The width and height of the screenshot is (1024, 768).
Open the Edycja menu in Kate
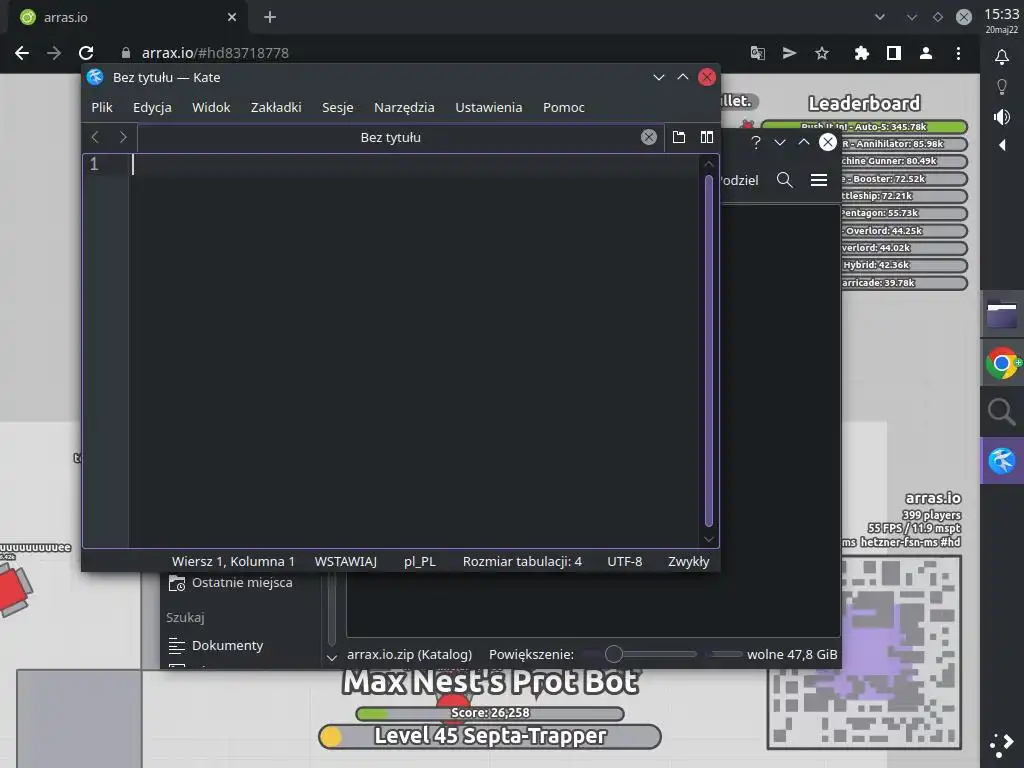click(152, 108)
